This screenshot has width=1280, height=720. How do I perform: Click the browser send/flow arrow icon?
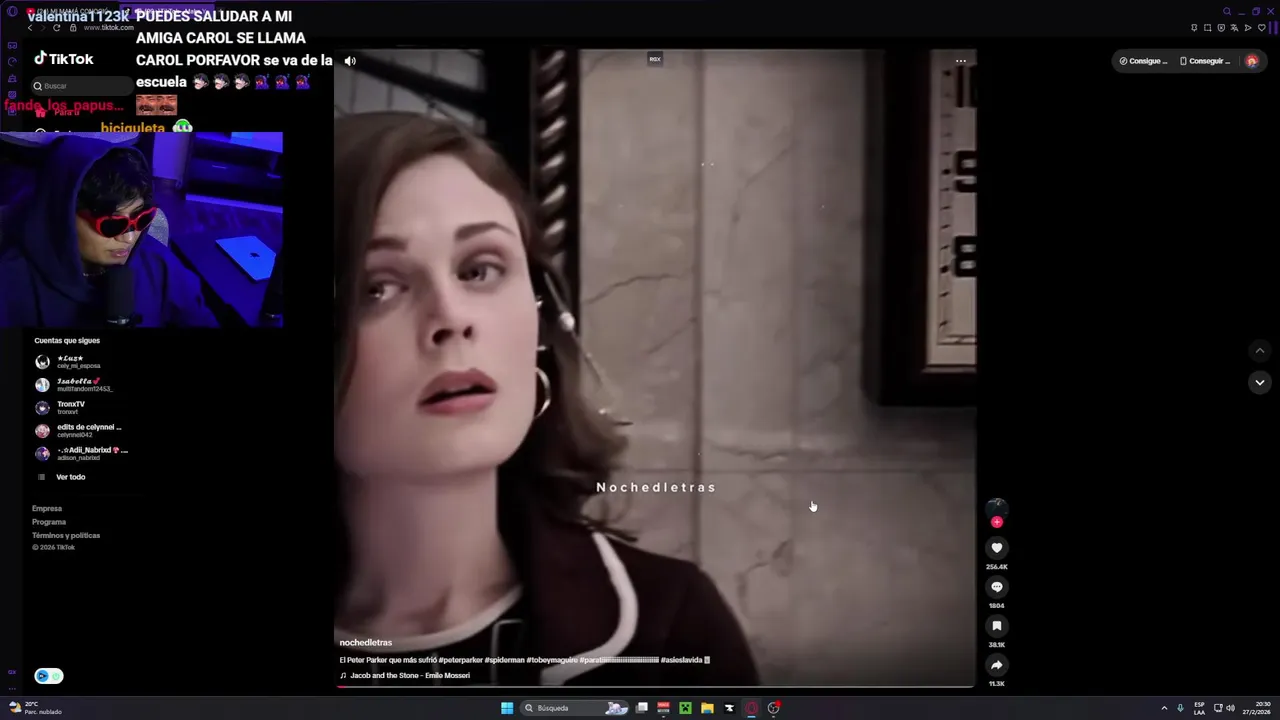(1248, 27)
